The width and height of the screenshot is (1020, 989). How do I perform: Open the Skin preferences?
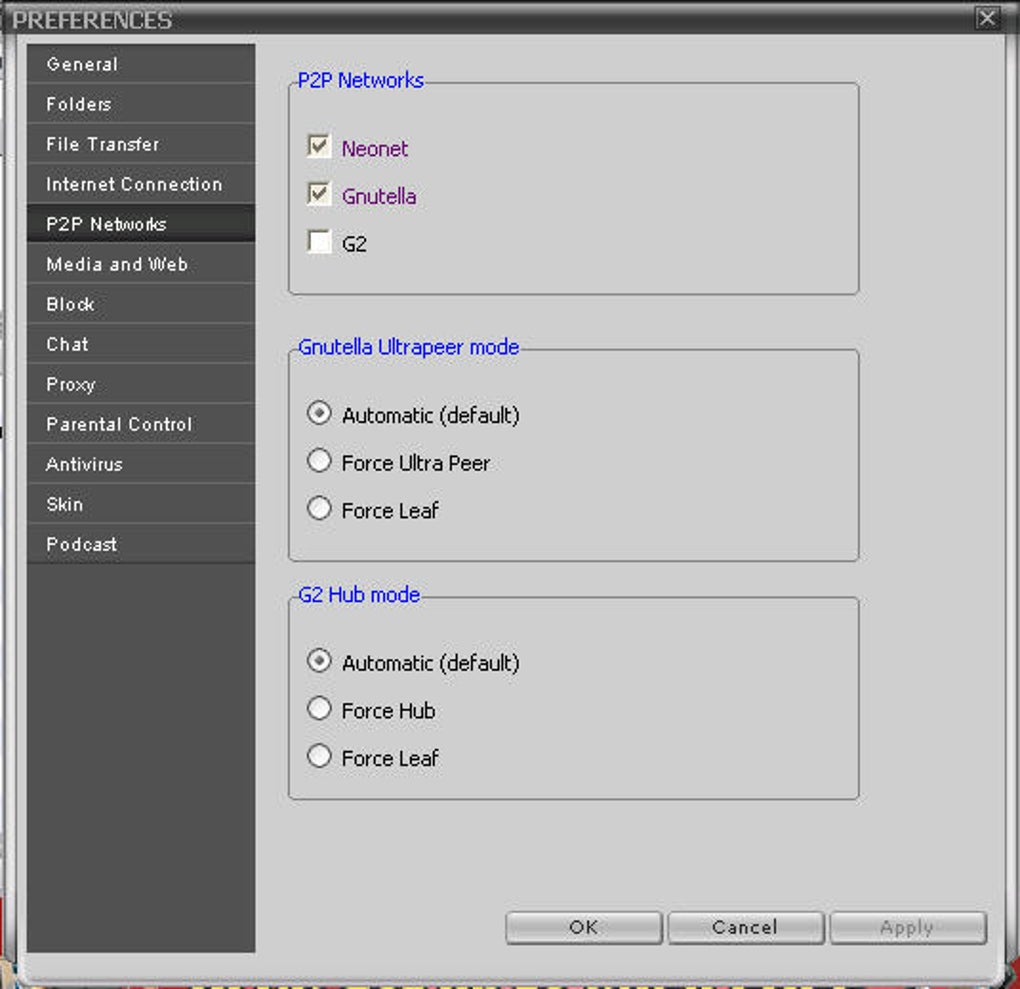click(141, 504)
